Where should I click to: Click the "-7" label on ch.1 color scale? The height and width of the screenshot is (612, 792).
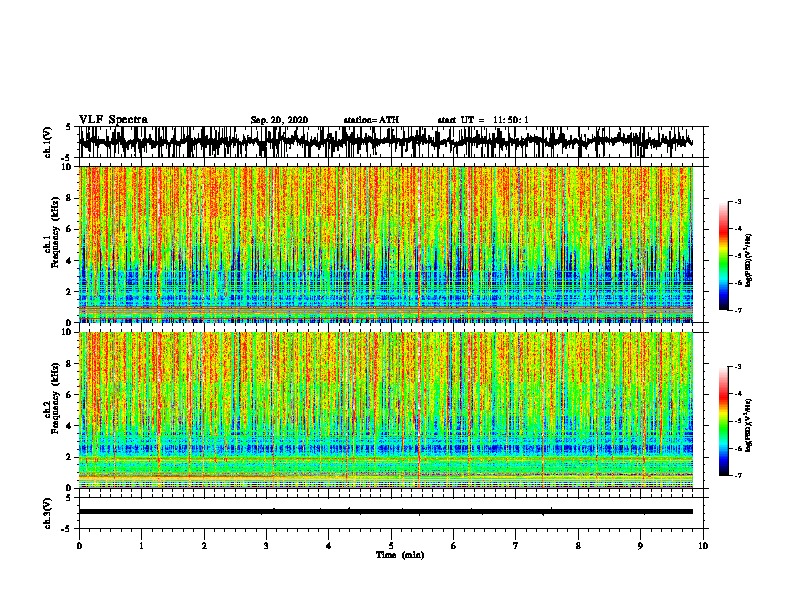pos(738,310)
